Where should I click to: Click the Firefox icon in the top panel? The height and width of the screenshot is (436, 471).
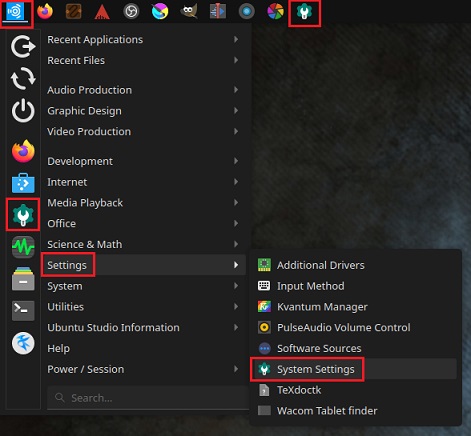coord(45,12)
